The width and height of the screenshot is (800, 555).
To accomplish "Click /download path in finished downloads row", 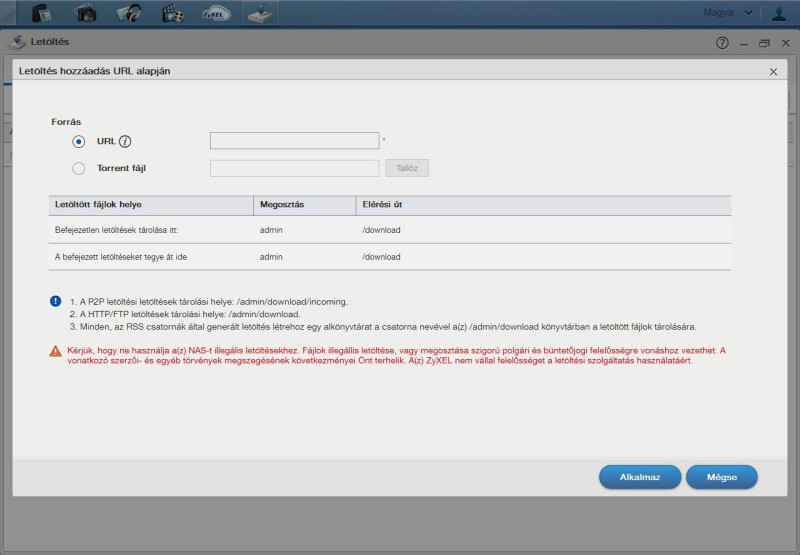I will [x=381, y=257].
